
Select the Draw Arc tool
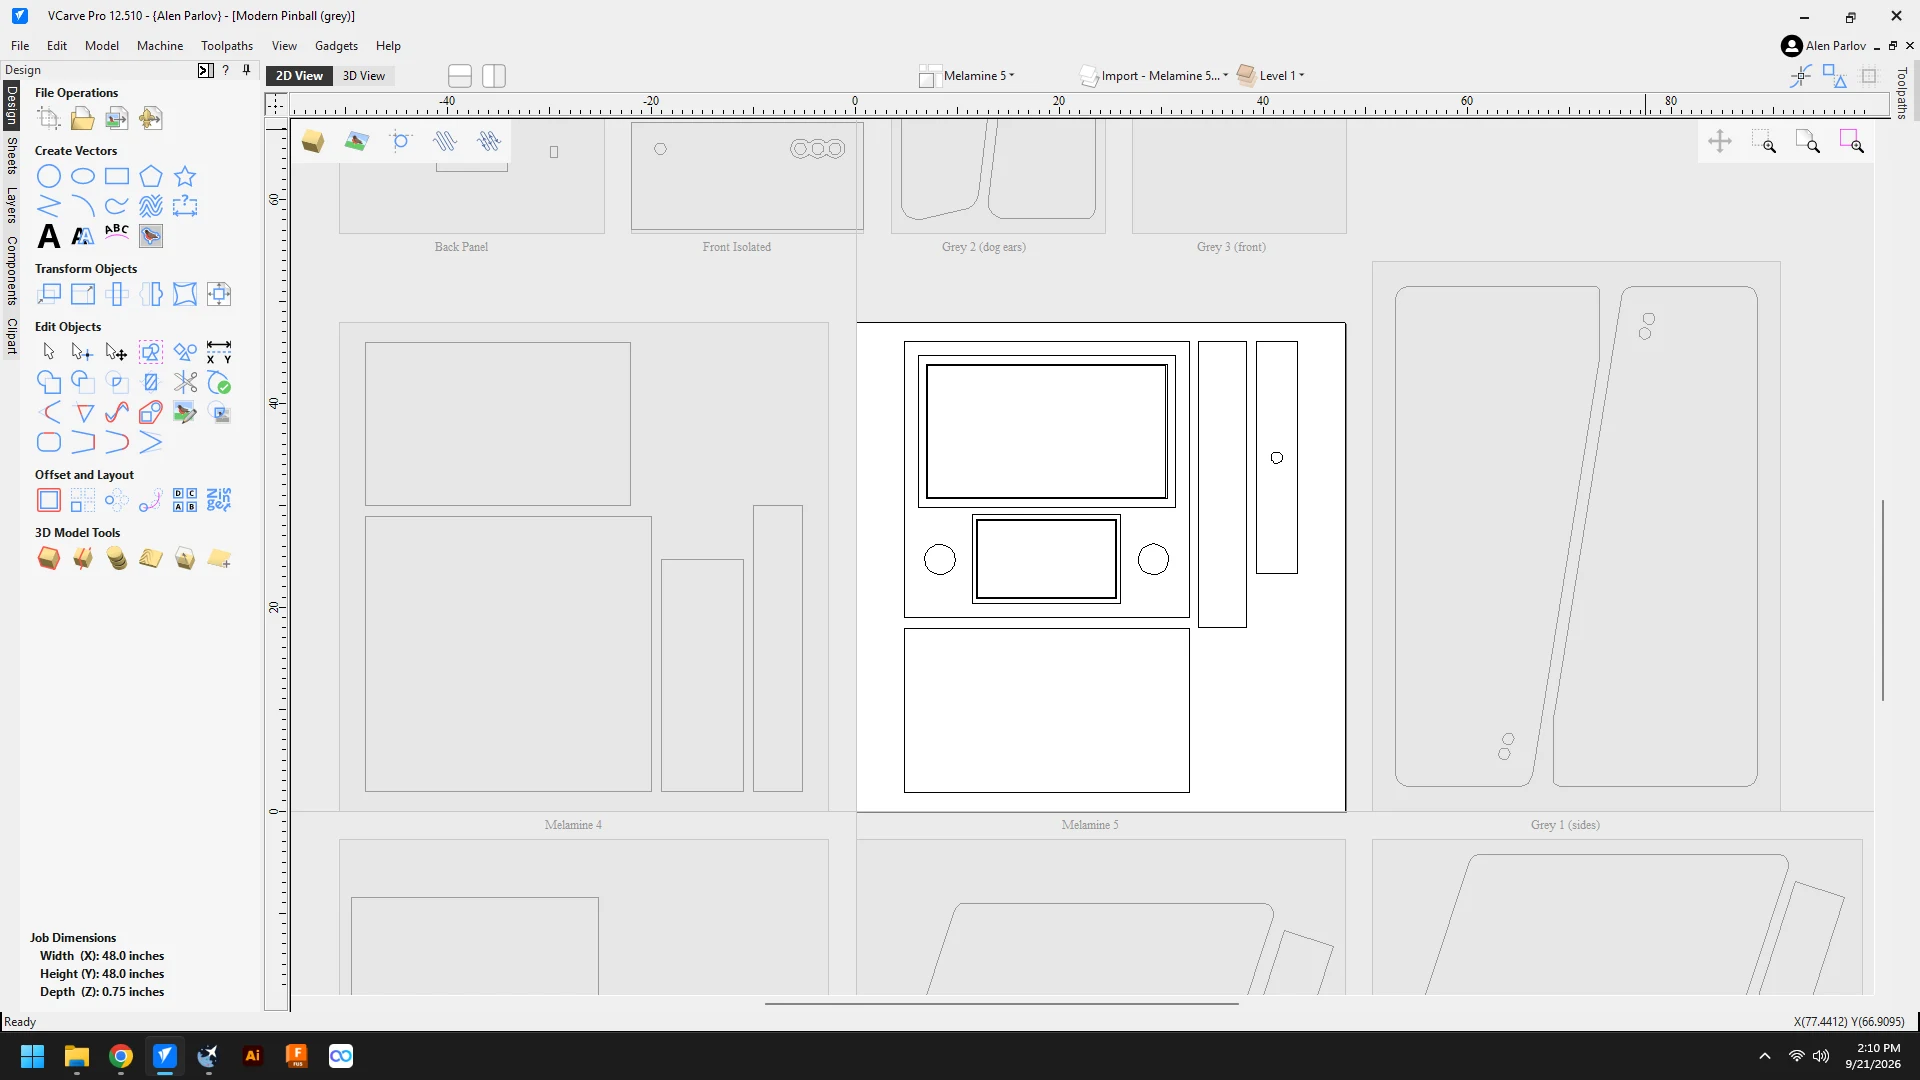pos(83,207)
